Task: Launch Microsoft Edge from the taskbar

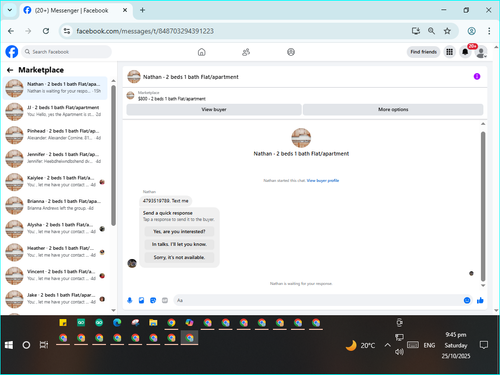Action: [x=117, y=322]
